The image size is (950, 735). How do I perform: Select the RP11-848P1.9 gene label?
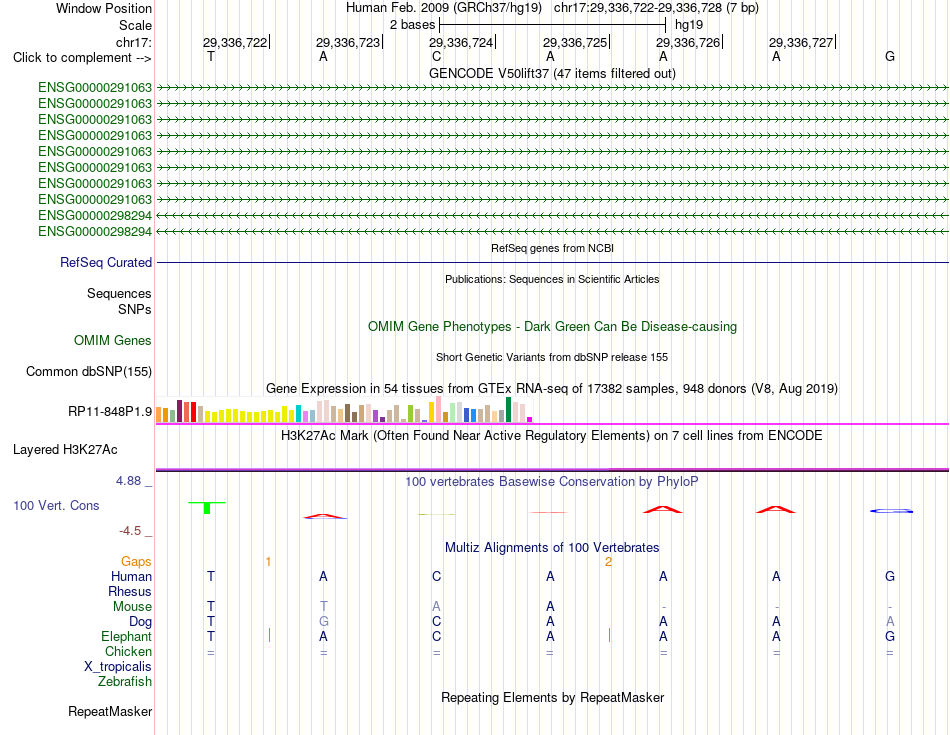click(110, 411)
